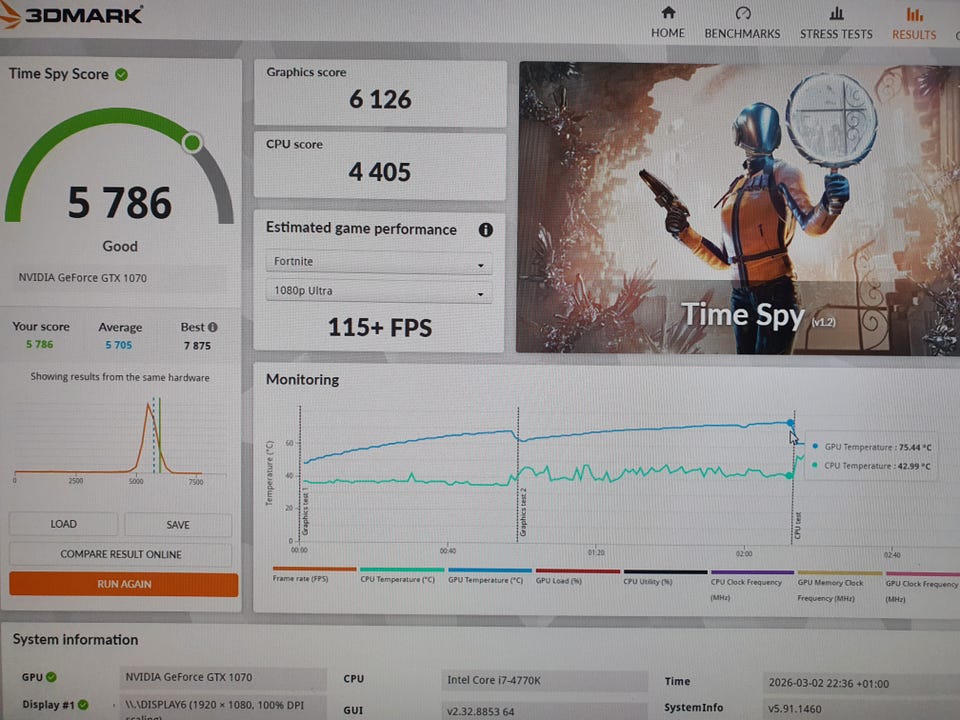
Task: Click the Intel Core i7-4770K CPU field
Action: click(x=544, y=680)
